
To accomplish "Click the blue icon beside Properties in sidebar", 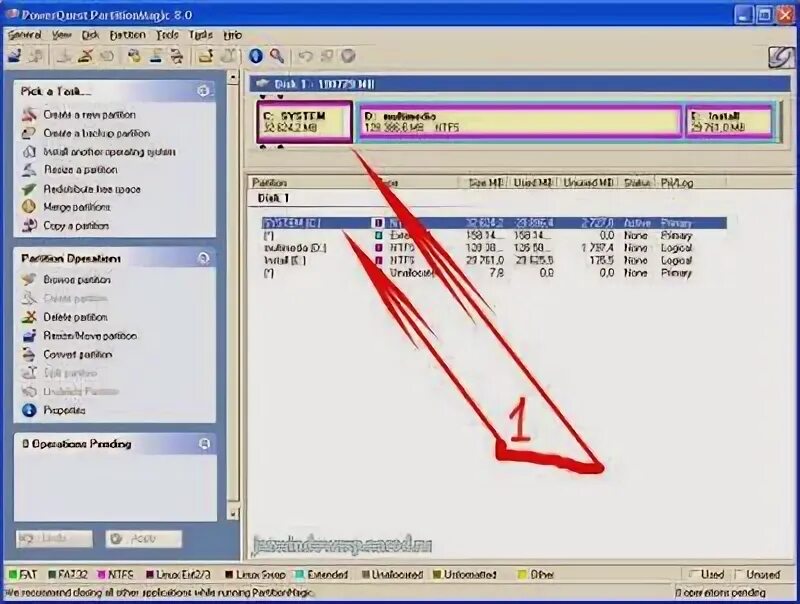I will point(29,410).
